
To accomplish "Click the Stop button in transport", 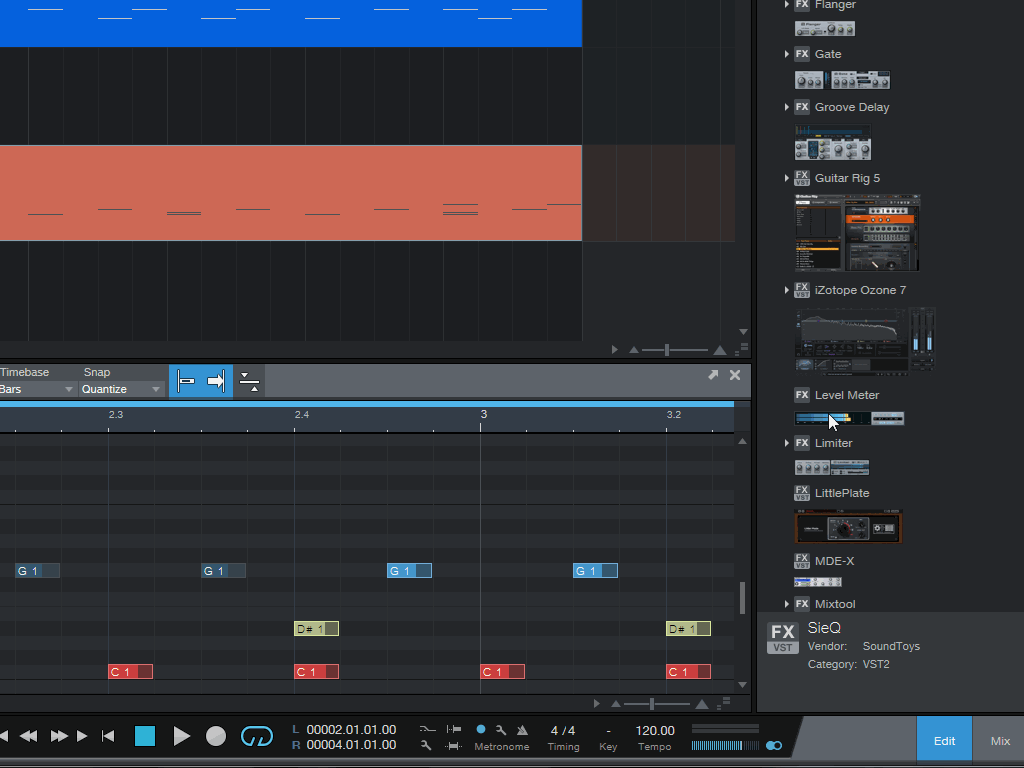I will [x=145, y=736].
